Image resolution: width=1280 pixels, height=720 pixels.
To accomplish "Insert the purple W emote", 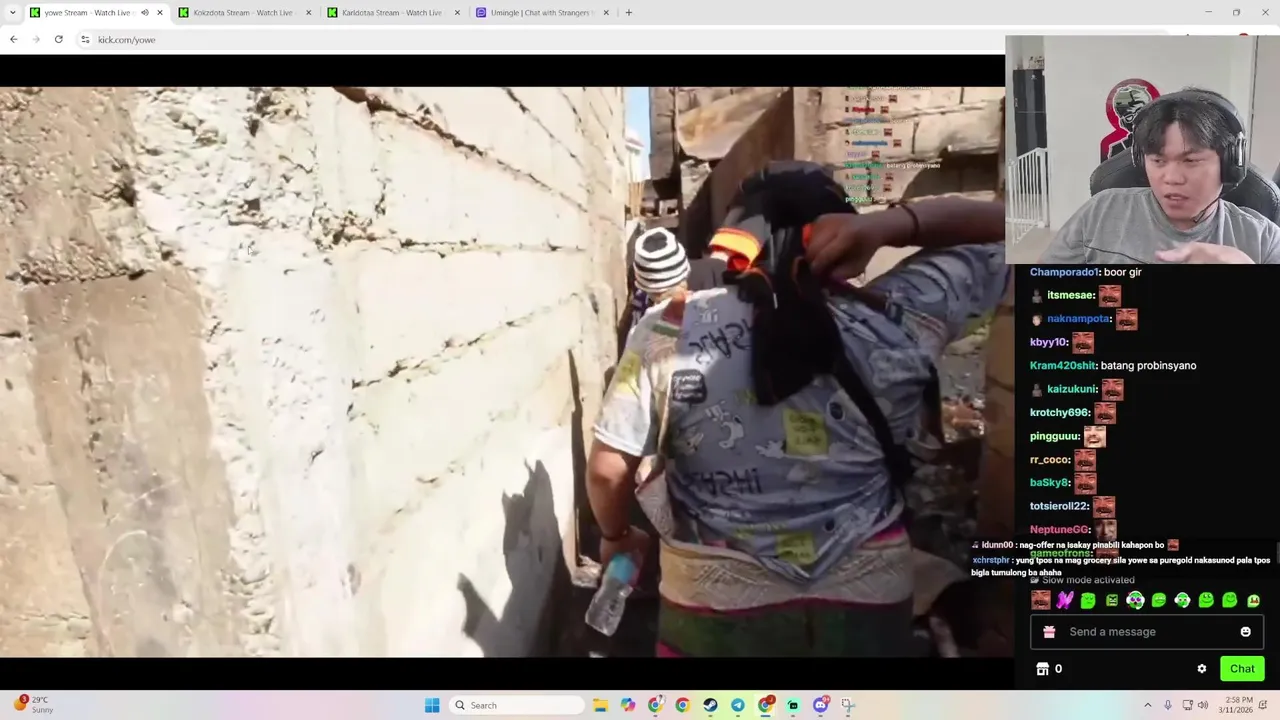I will 1065,600.
